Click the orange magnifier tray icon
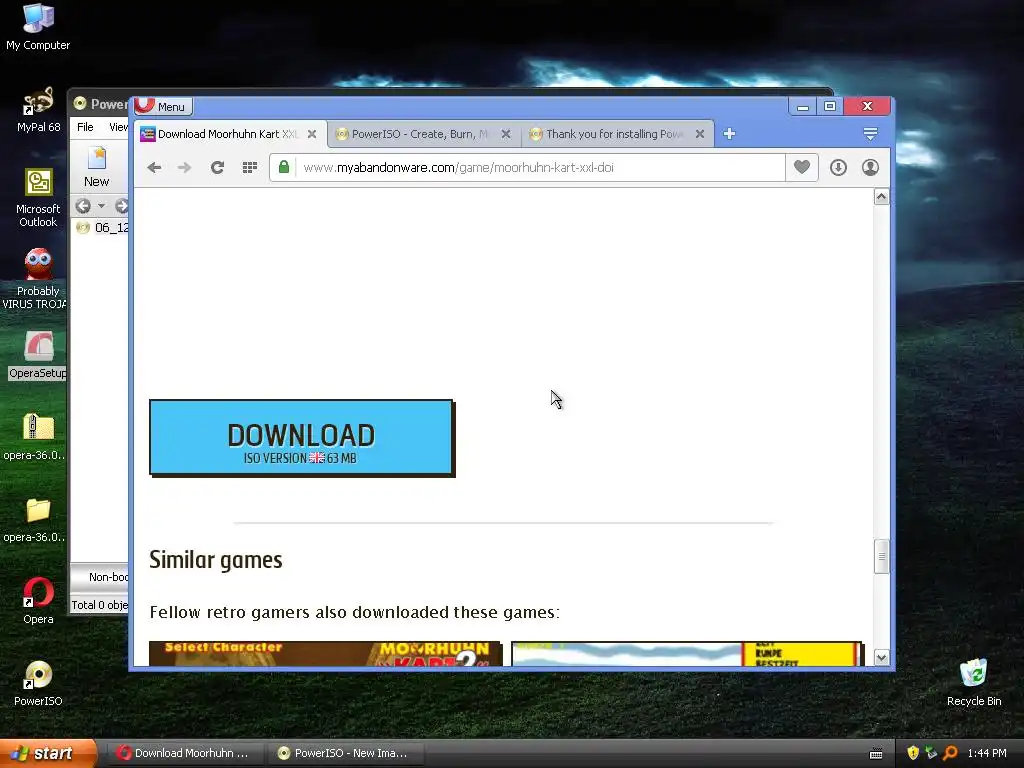Screen dimensions: 1024x768 coord(950,753)
